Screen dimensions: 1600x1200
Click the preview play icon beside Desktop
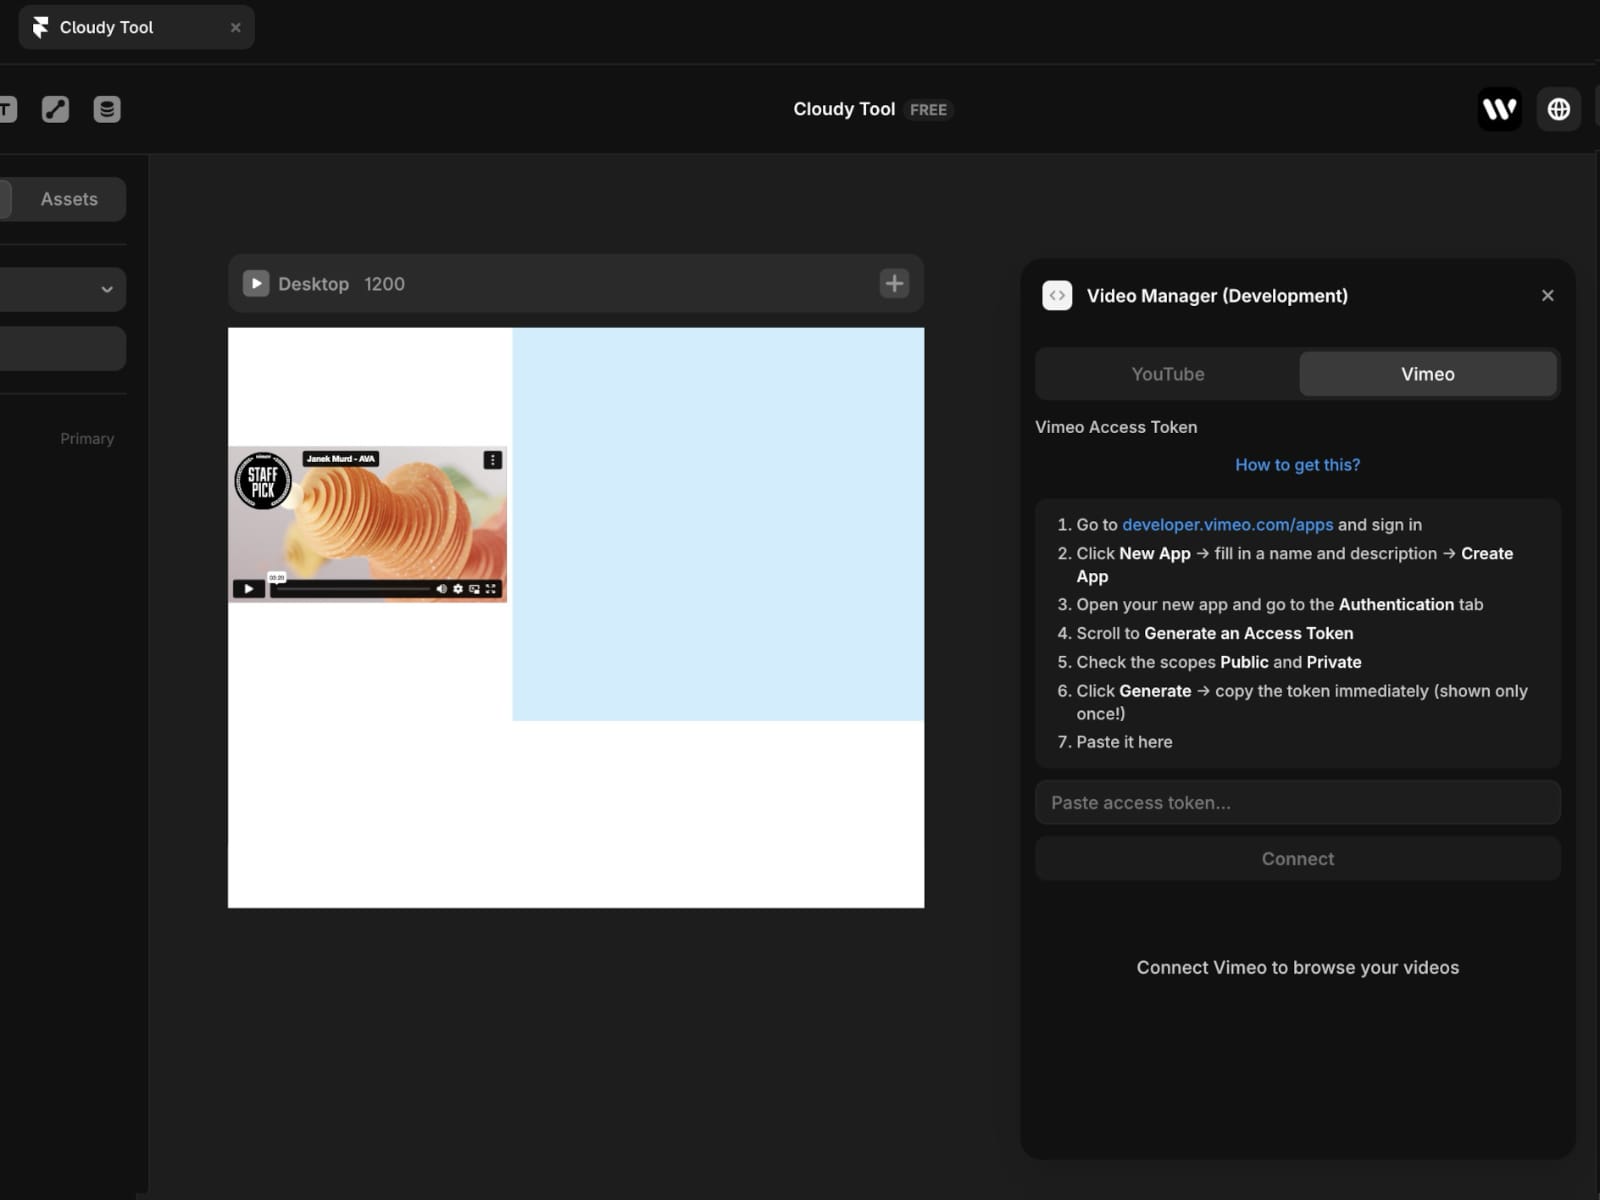[256, 284]
